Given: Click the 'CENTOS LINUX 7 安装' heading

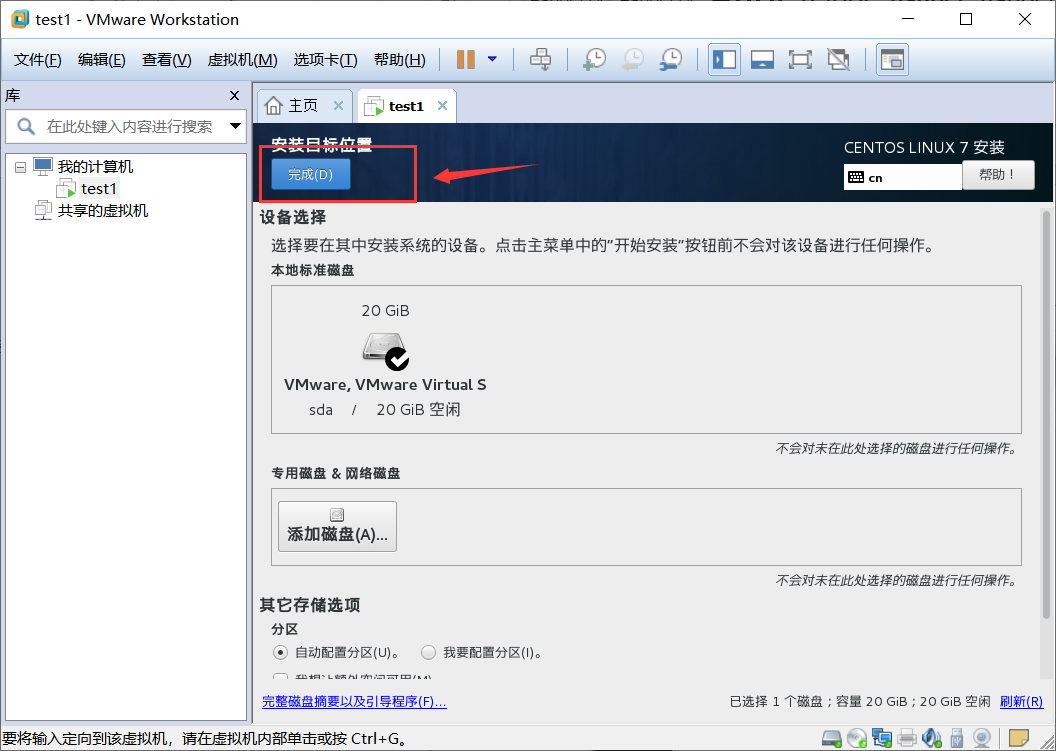Looking at the screenshot, I should (x=924, y=148).
